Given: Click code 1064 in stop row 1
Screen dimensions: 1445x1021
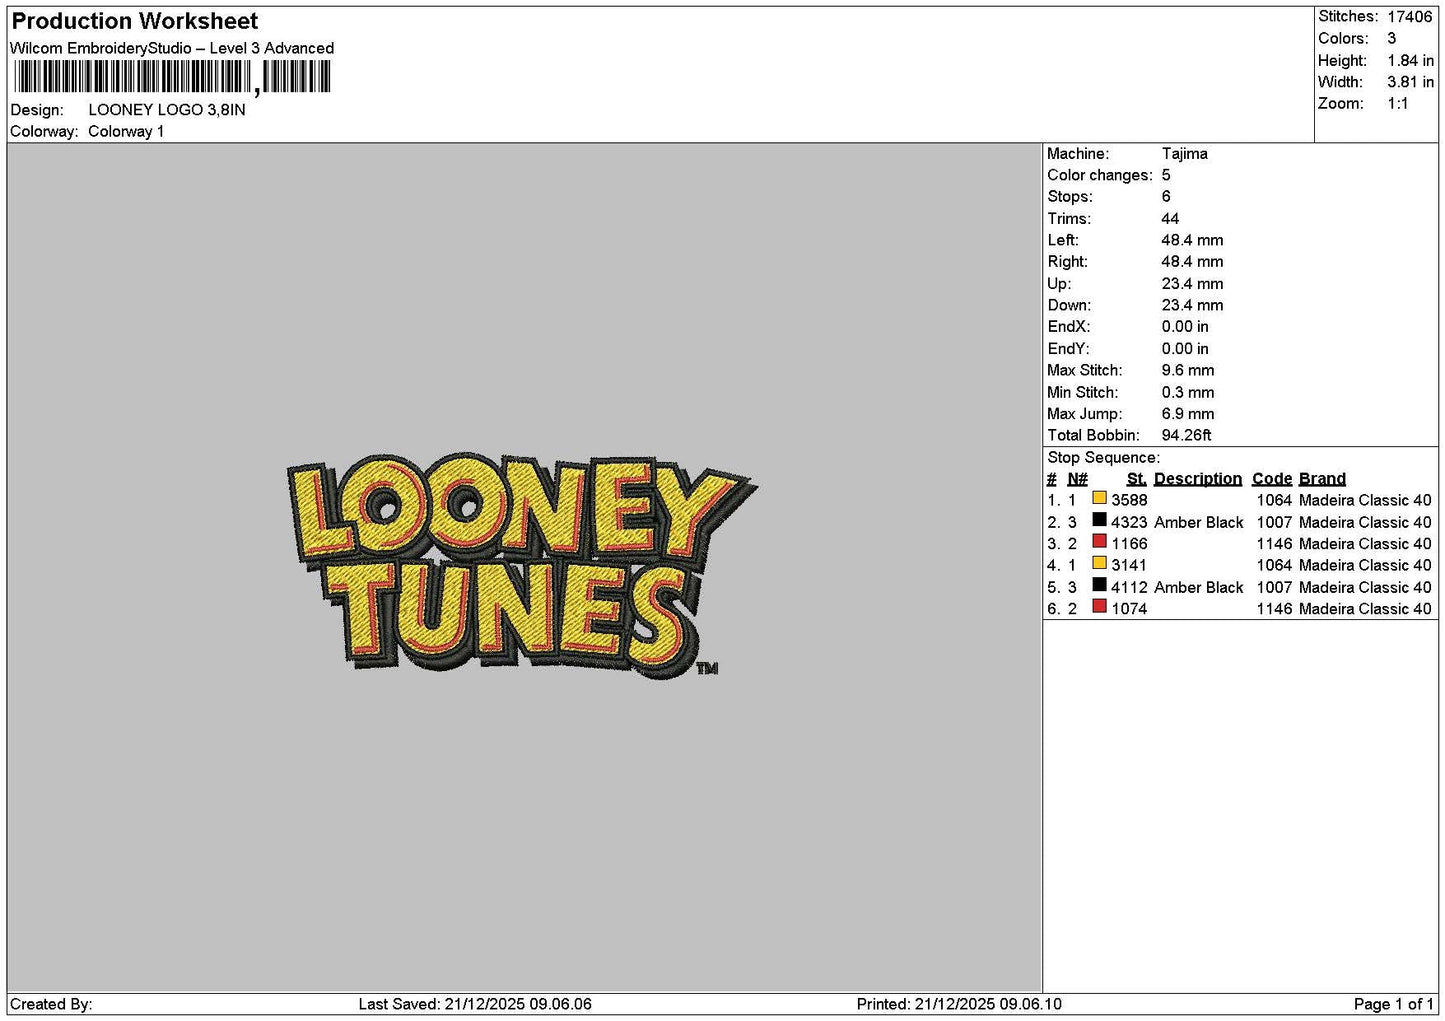Looking at the screenshot, I should tap(1275, 500).
